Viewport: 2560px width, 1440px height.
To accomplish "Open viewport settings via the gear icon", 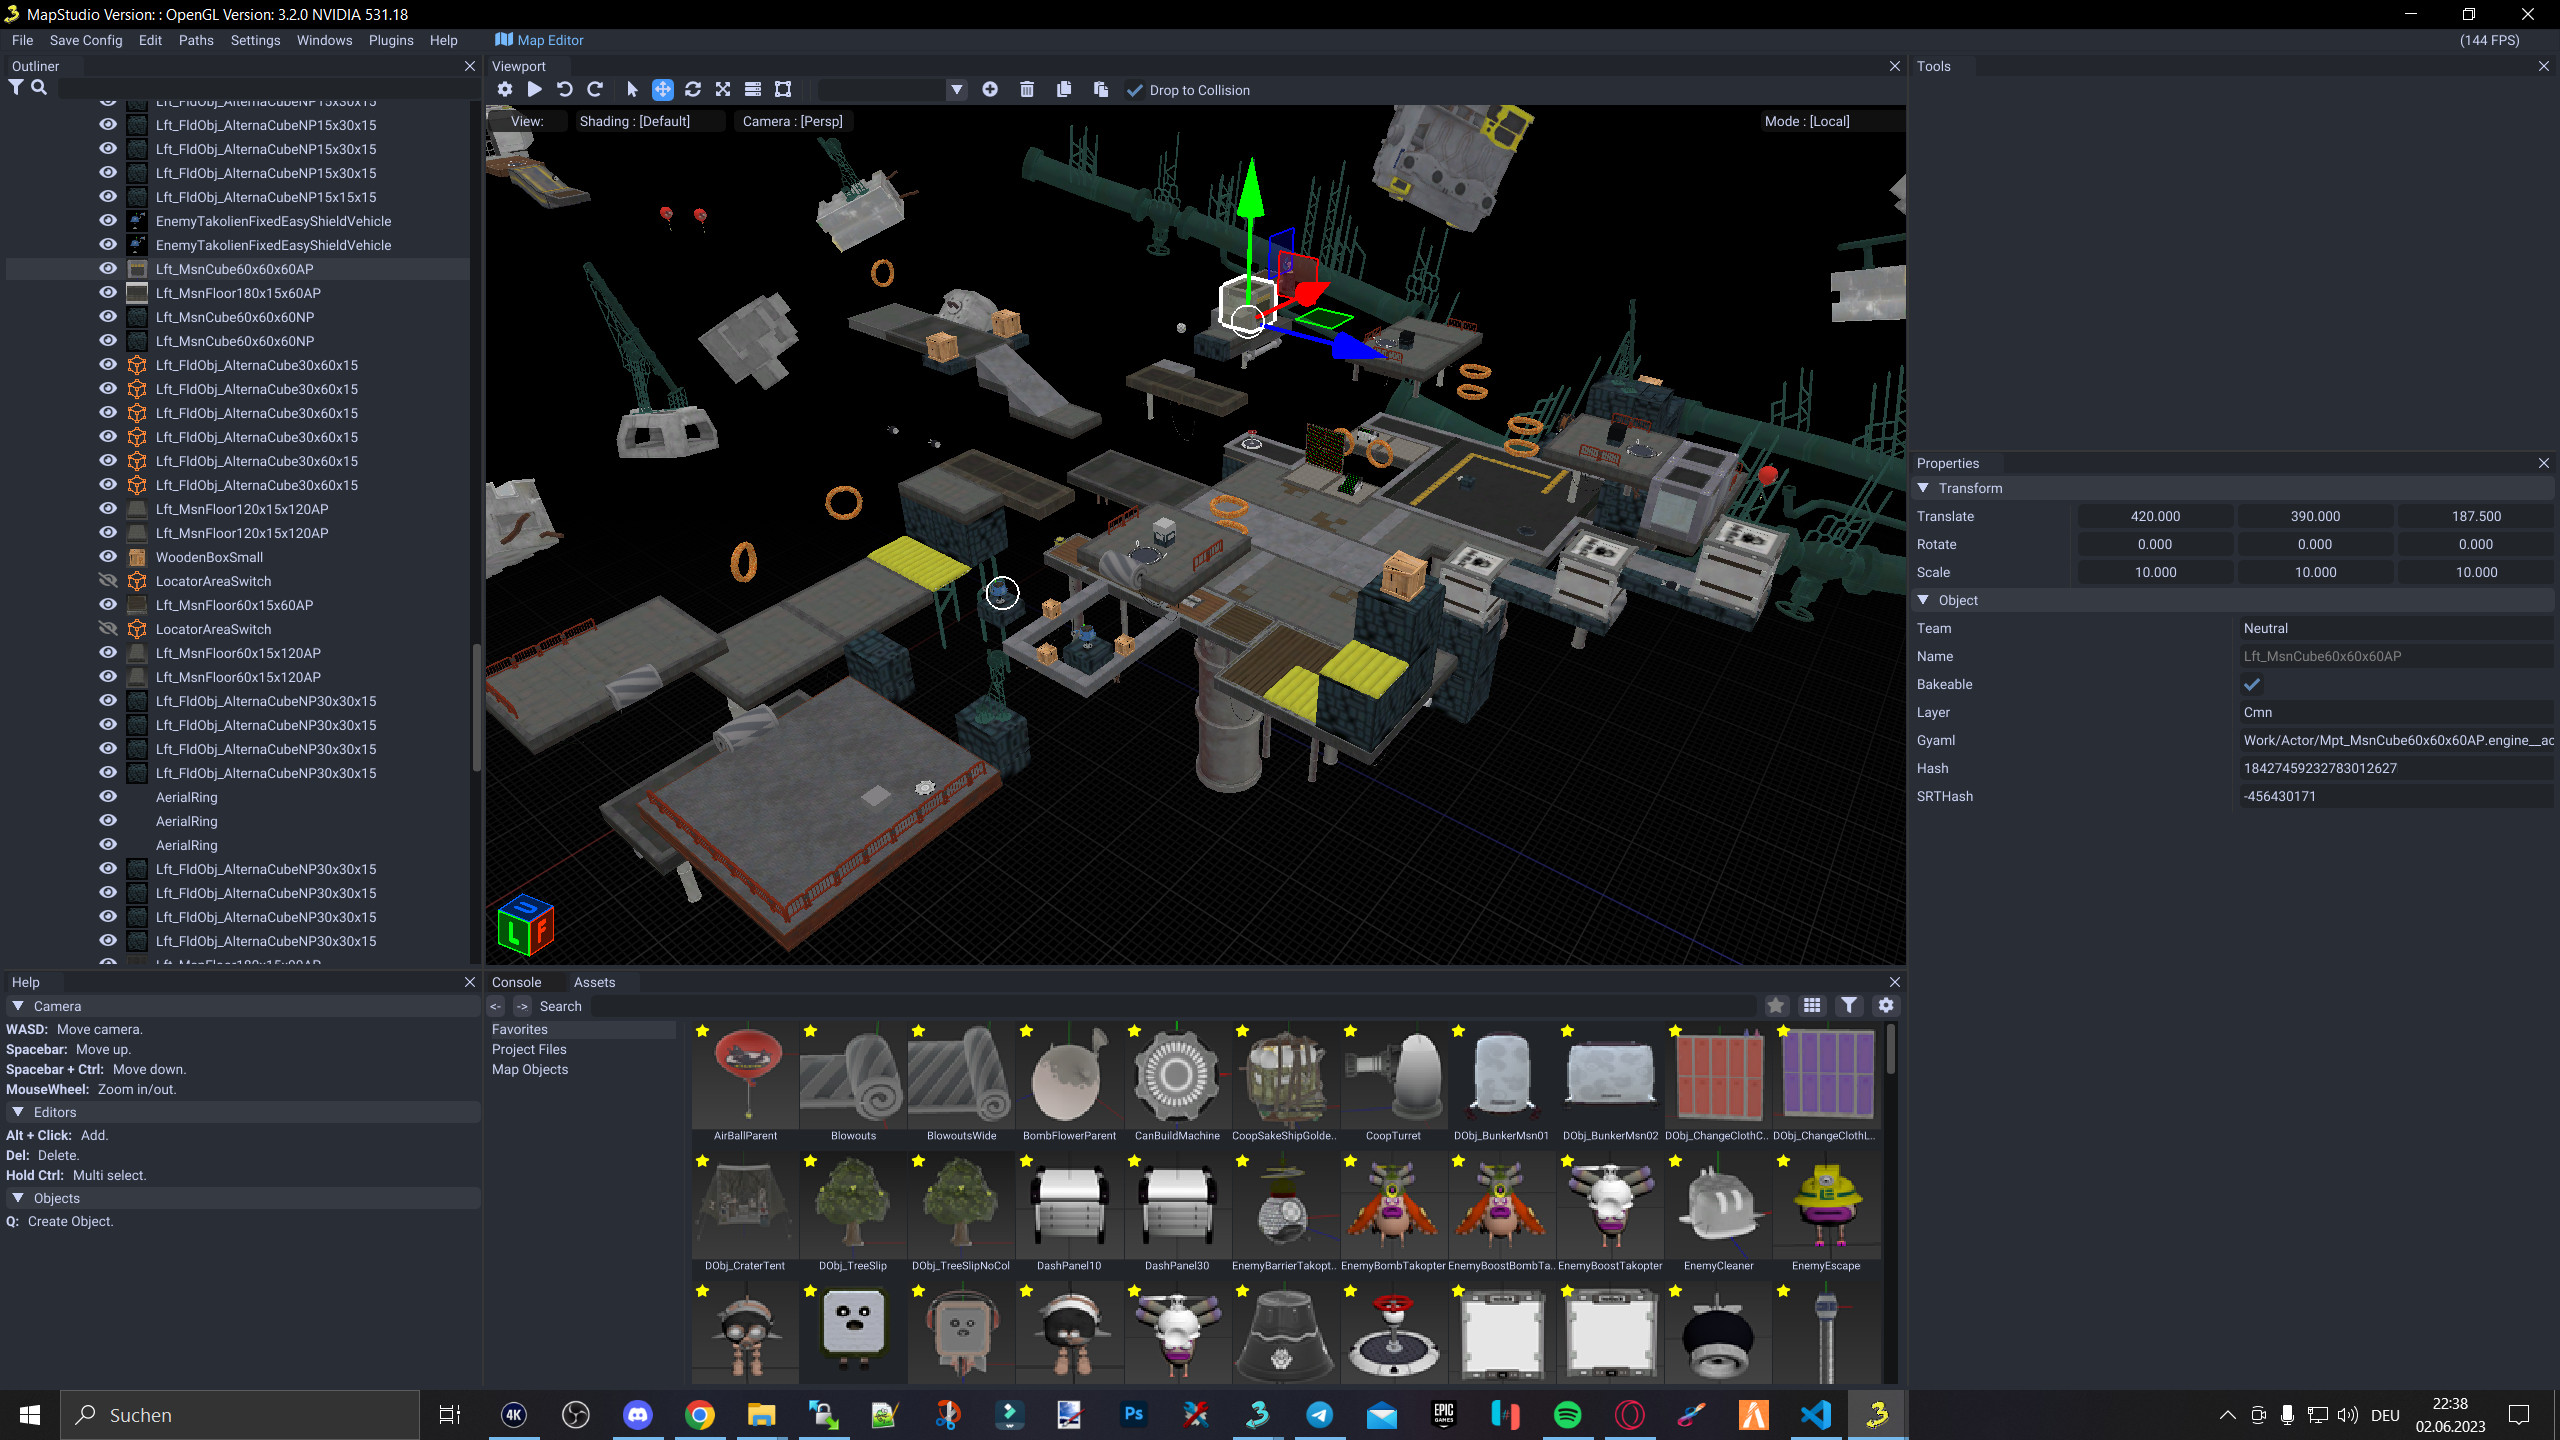I will pos(505,89).
